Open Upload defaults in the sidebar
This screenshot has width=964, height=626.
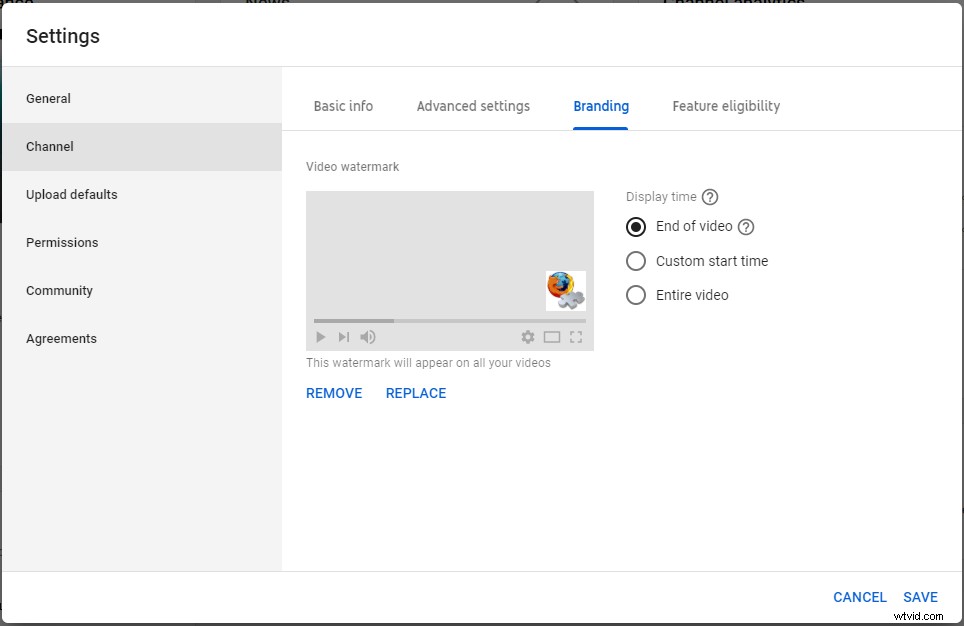click(x=72, y=195)
